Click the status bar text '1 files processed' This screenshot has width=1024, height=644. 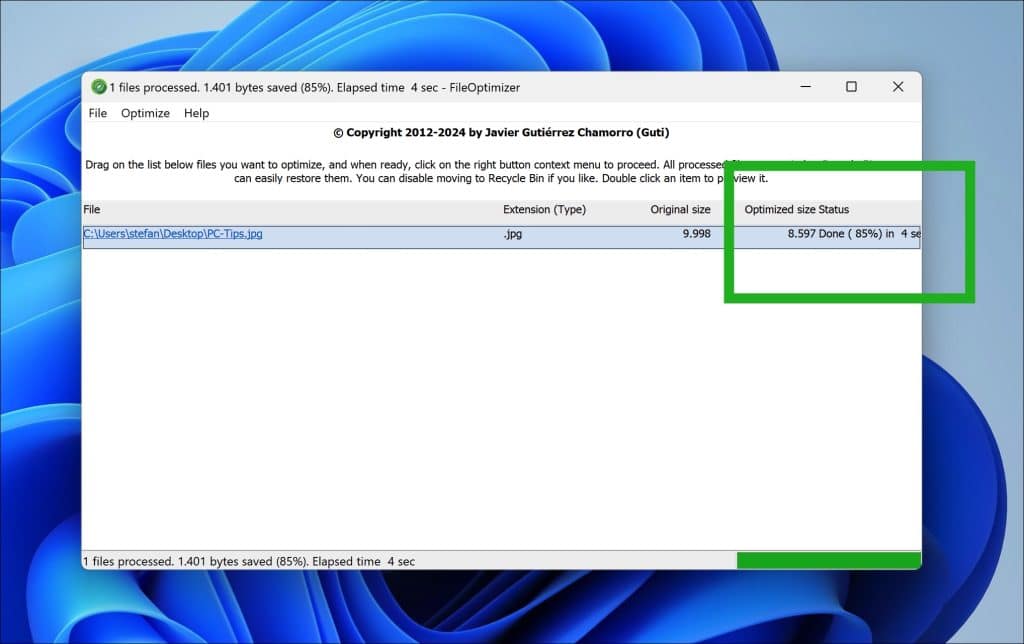(249, 562)
